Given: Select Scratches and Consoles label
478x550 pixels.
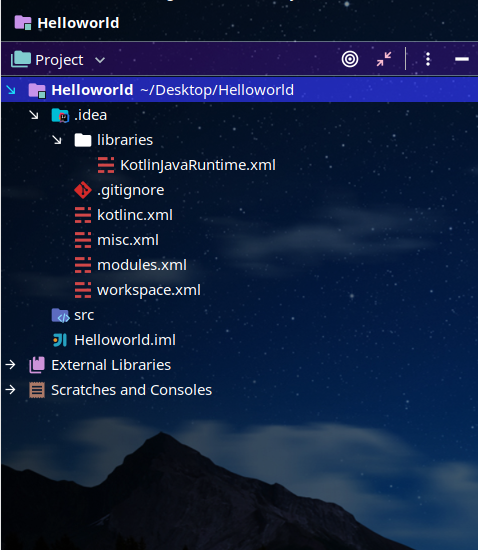Looking at the screenshot, I should [x=132, y=390].
